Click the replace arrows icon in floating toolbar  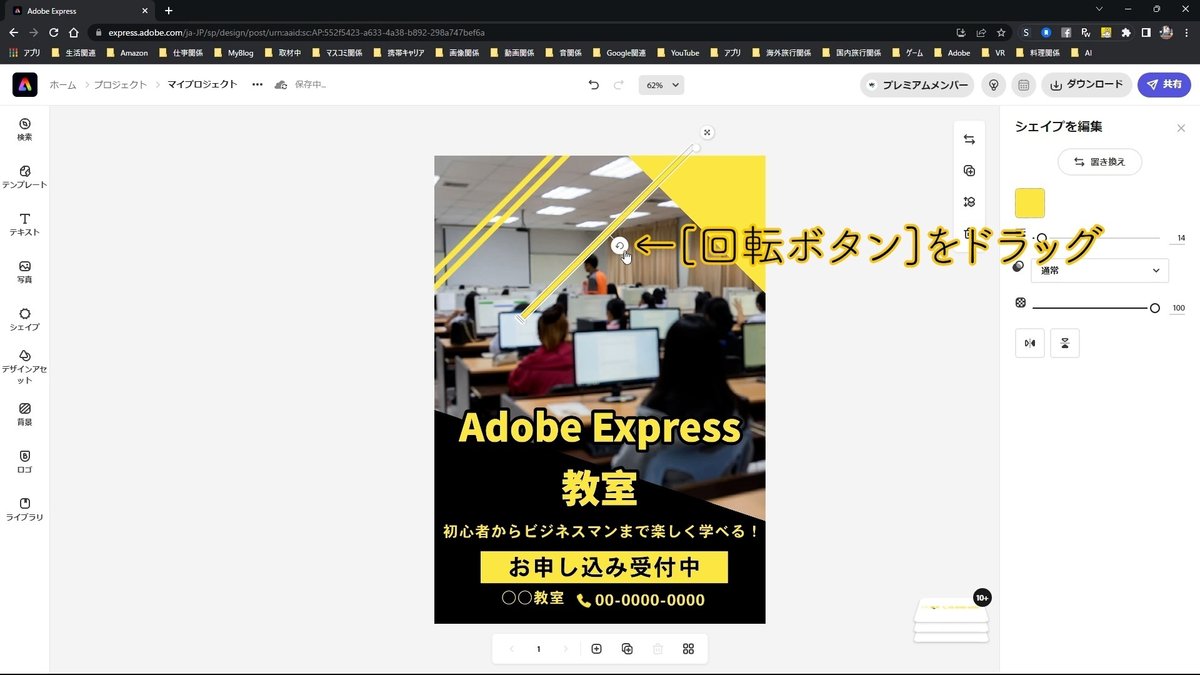pos(969,139)
